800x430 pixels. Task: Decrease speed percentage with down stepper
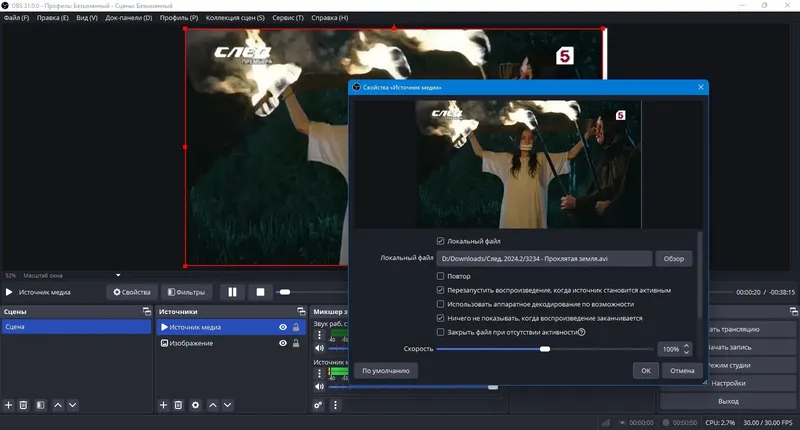687,352
